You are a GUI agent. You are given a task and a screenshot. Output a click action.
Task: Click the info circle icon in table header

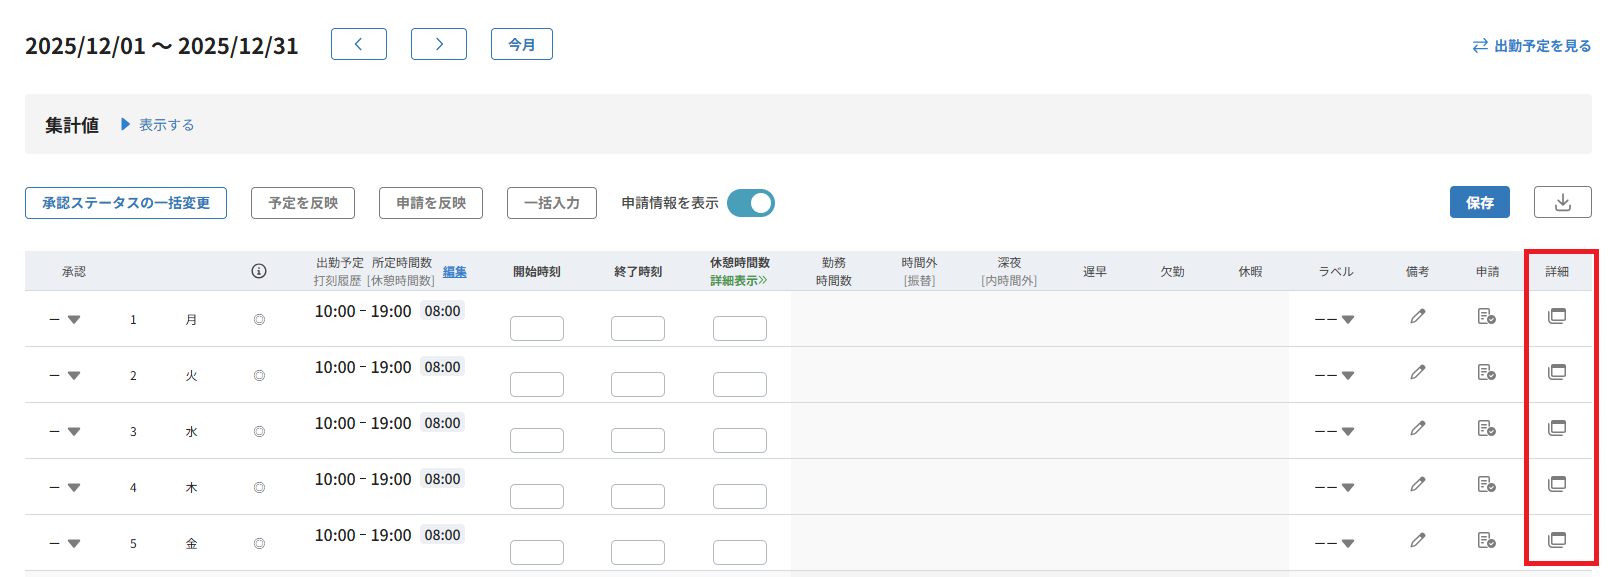pos(259,271)
